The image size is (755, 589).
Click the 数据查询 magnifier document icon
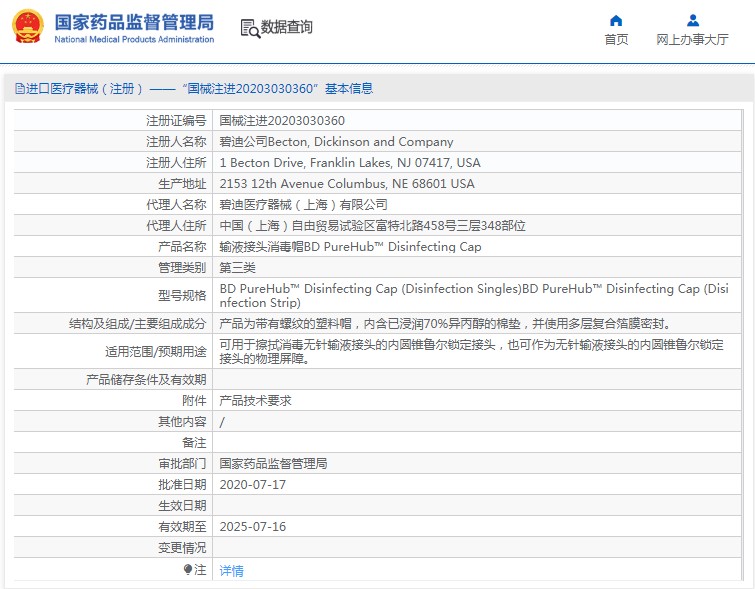(249, 28)
